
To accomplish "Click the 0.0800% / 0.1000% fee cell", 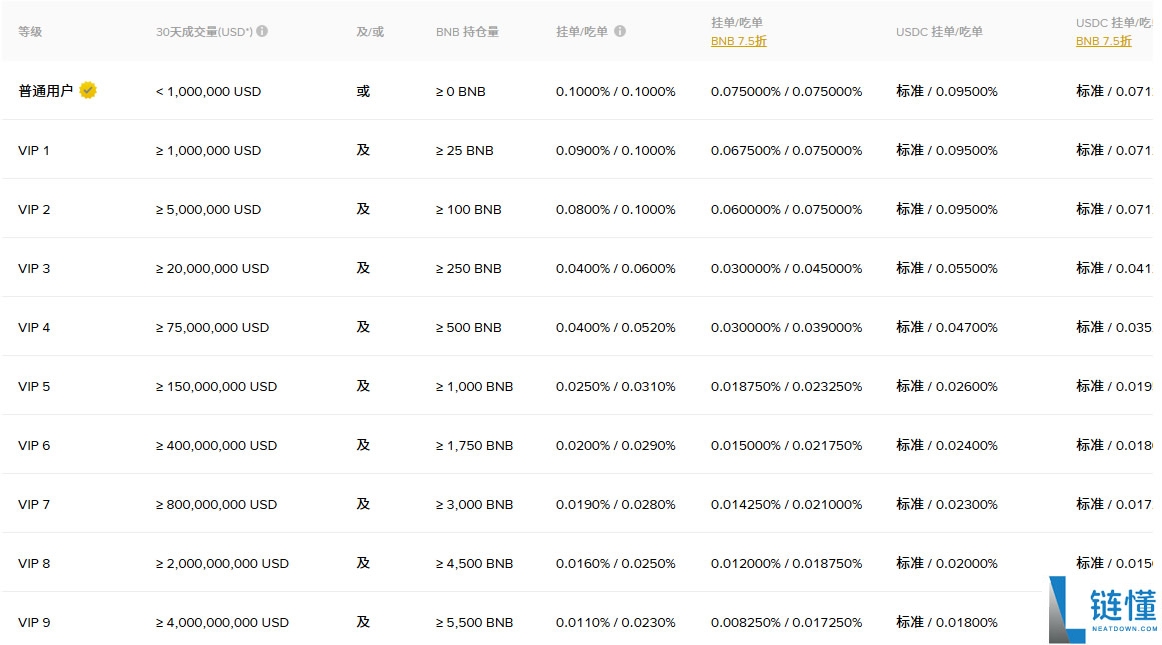I will click(616, 210).
